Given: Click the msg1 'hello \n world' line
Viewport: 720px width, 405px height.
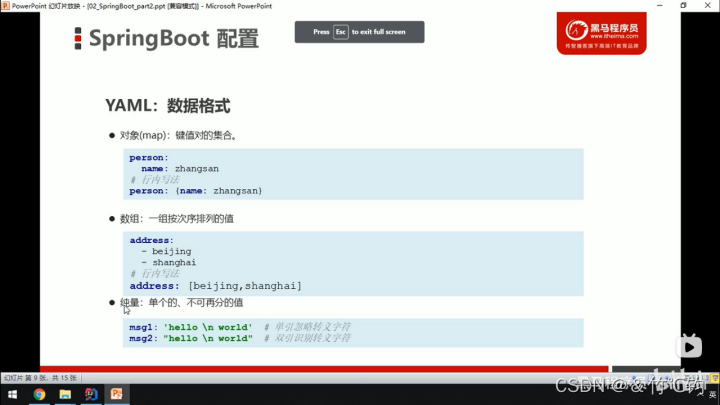Looking at the screenshot, I should [x=191, y=327].
